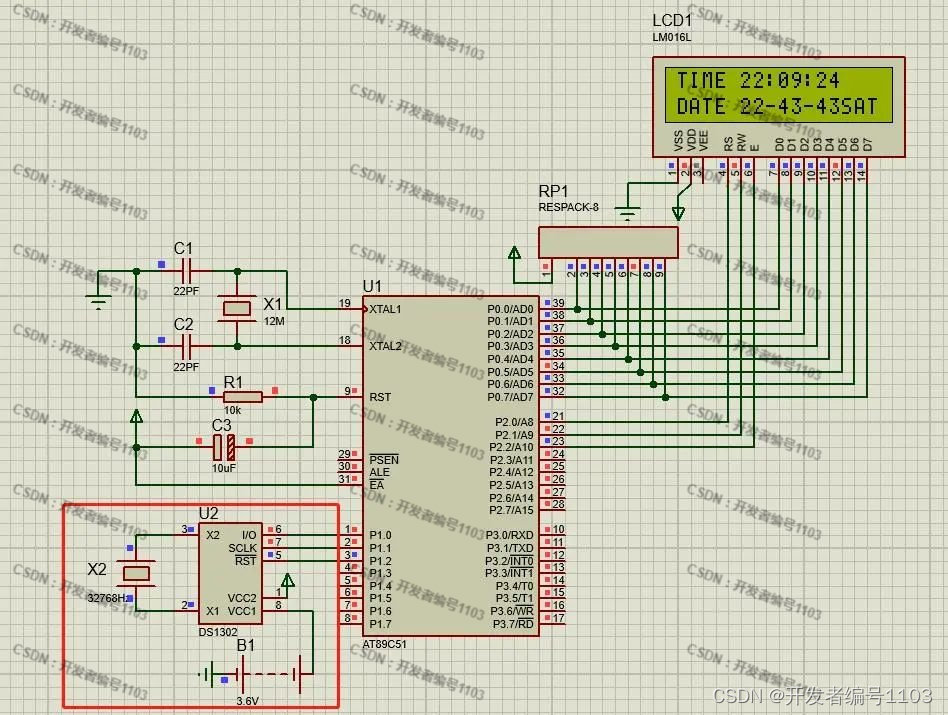The image size is (948, 715).
Task: Select the RP1 RESPACK-8 resistor pack body
Action: [x=608, y=242]
